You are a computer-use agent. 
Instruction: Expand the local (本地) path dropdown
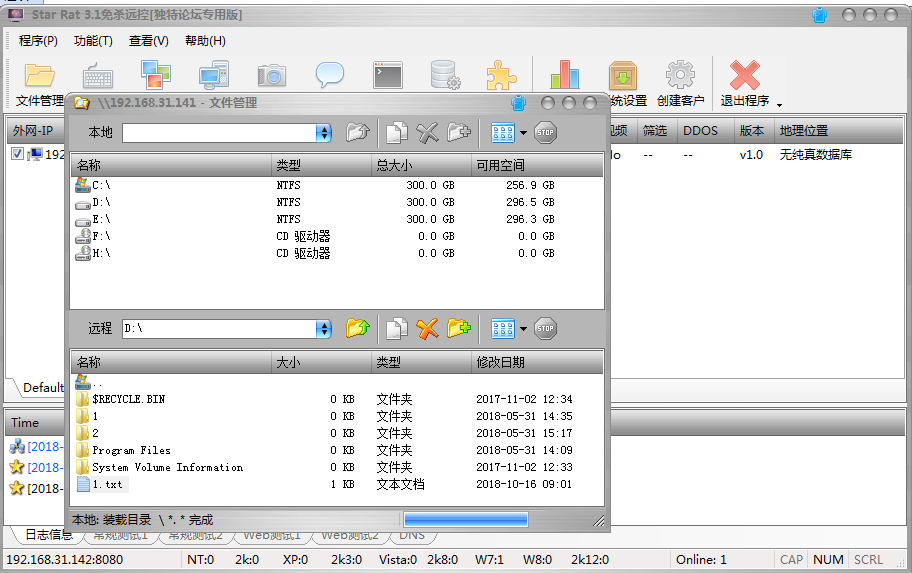tap(323, 133)
